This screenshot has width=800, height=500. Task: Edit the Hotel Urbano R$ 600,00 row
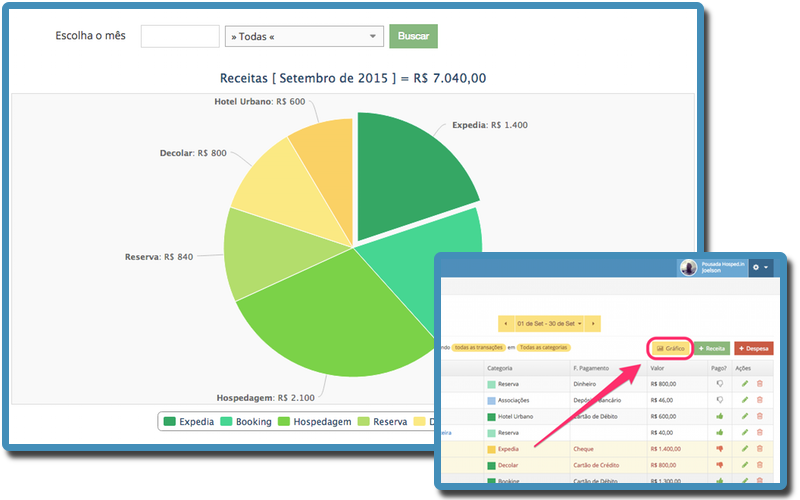(744, 416)
